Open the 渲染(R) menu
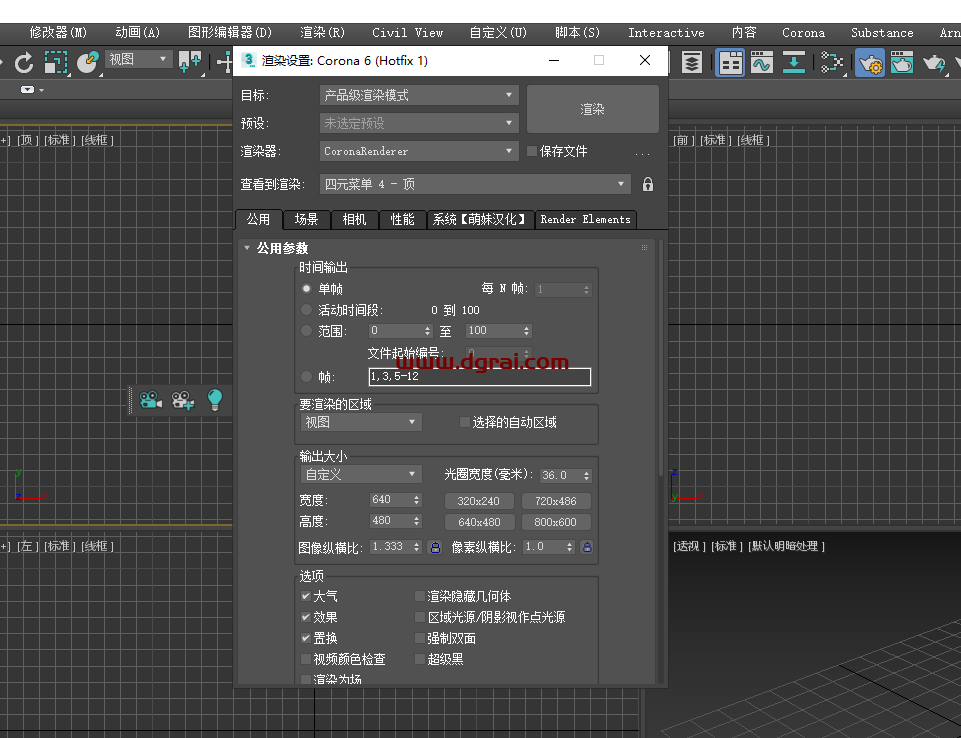This screenshot has height=738, width=961. click(x=322, y=32)
